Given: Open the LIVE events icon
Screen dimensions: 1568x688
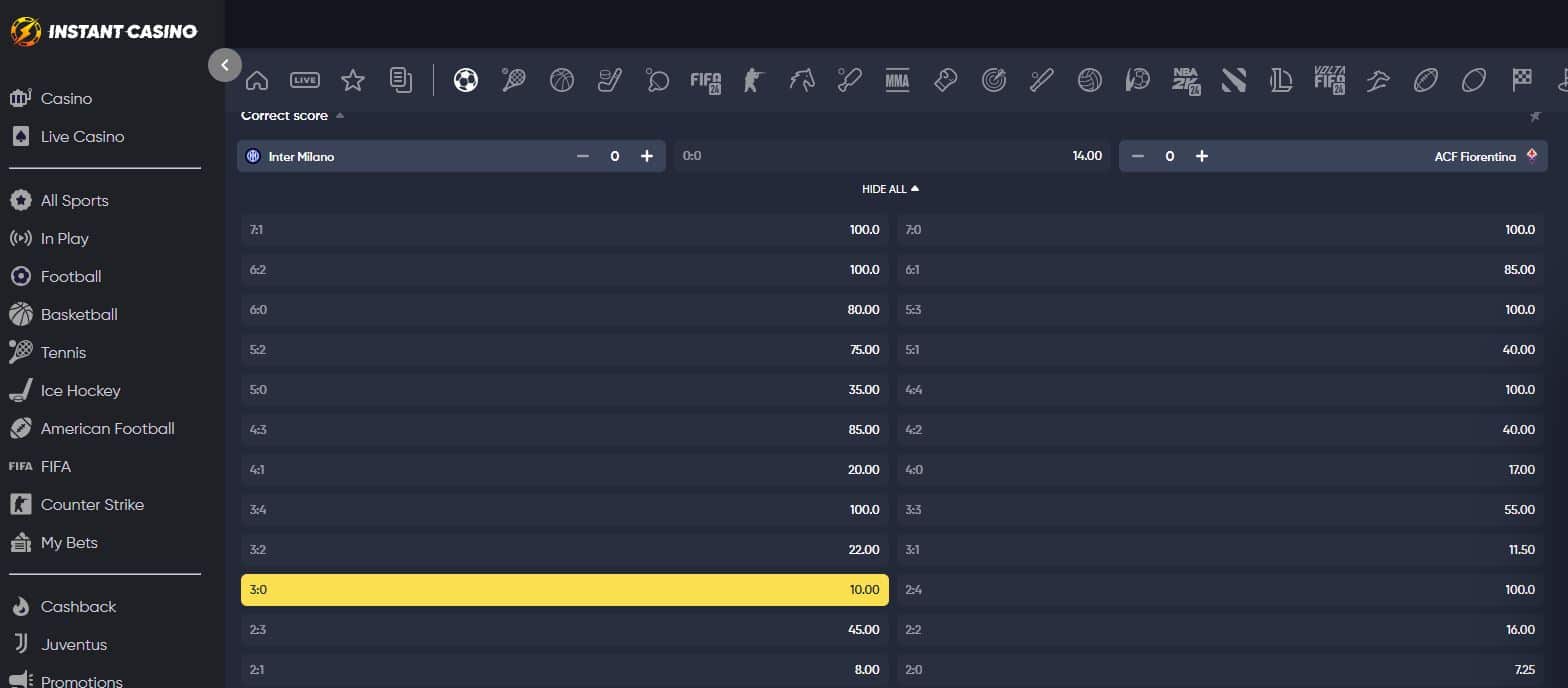Looking at the screenshot, I should tap(305, 80).
